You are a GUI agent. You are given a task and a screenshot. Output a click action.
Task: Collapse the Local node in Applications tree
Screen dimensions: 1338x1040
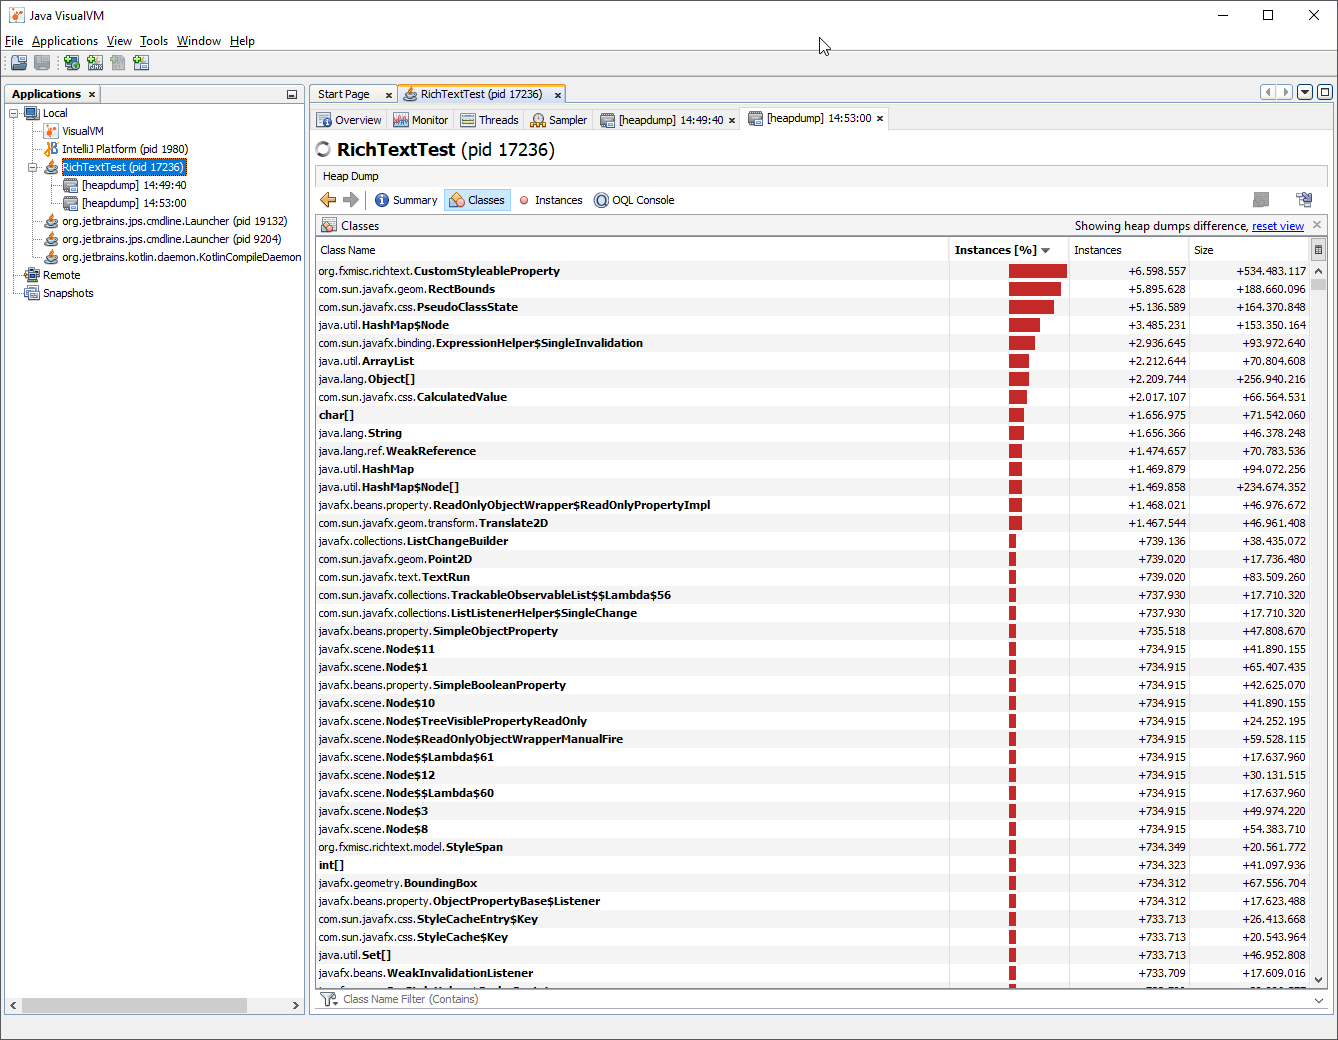11,112
